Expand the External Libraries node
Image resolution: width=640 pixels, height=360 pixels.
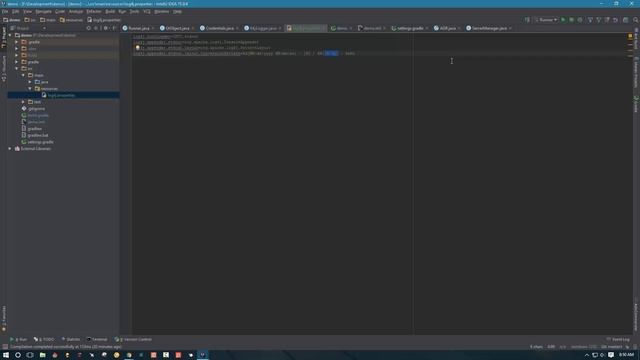click(x=10, y=149)
